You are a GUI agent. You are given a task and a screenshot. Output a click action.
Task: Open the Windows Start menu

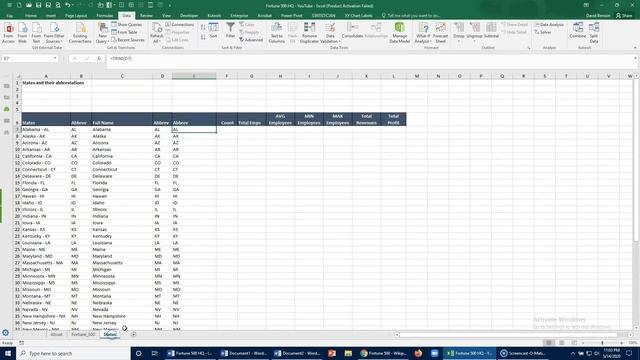click(x=8, y=353)
